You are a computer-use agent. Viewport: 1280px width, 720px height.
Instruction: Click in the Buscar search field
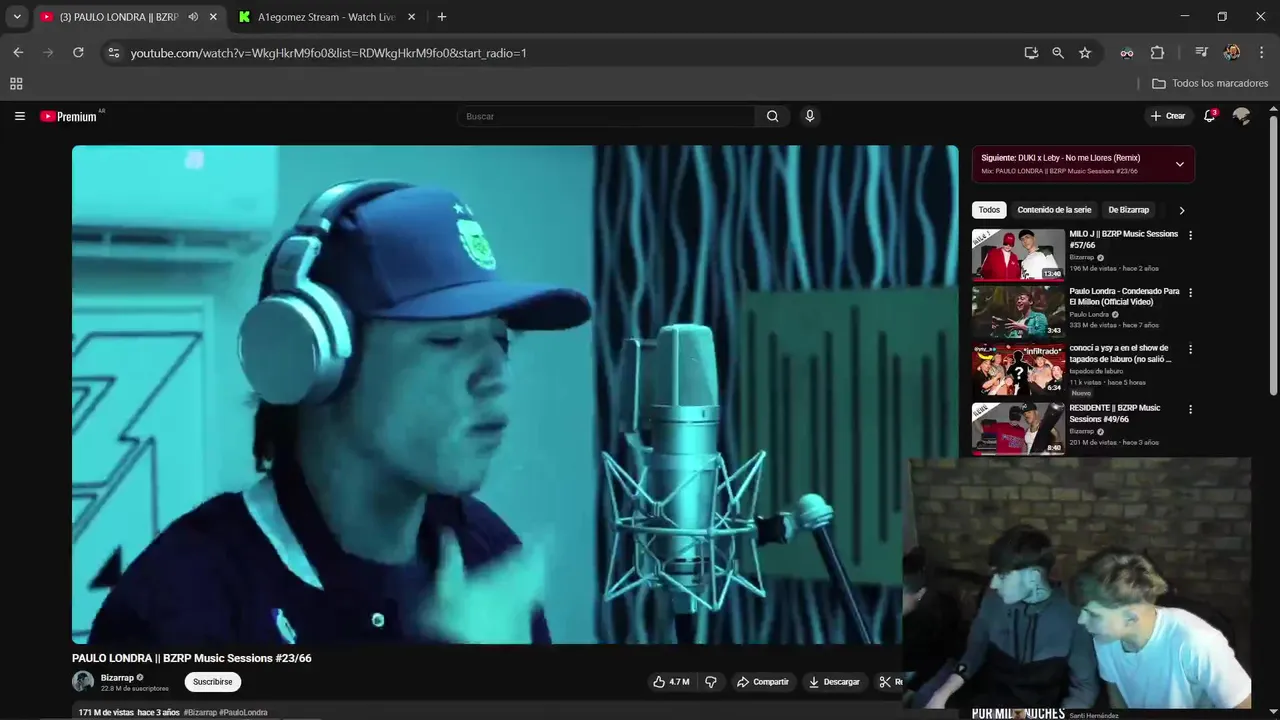[x=606, y=116]
